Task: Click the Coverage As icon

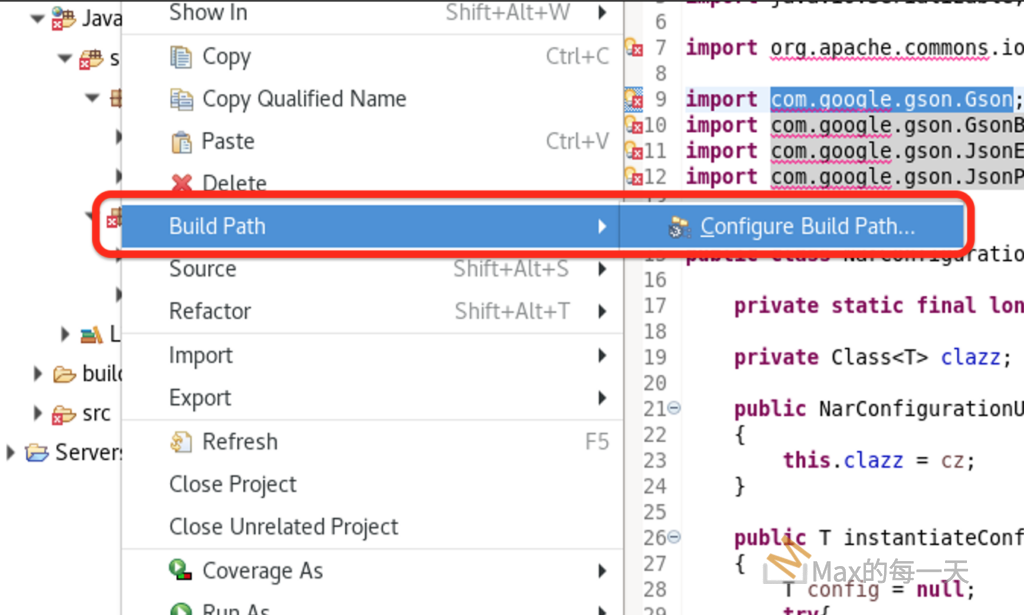Action: pyautogui.click(x=181, y=571)
